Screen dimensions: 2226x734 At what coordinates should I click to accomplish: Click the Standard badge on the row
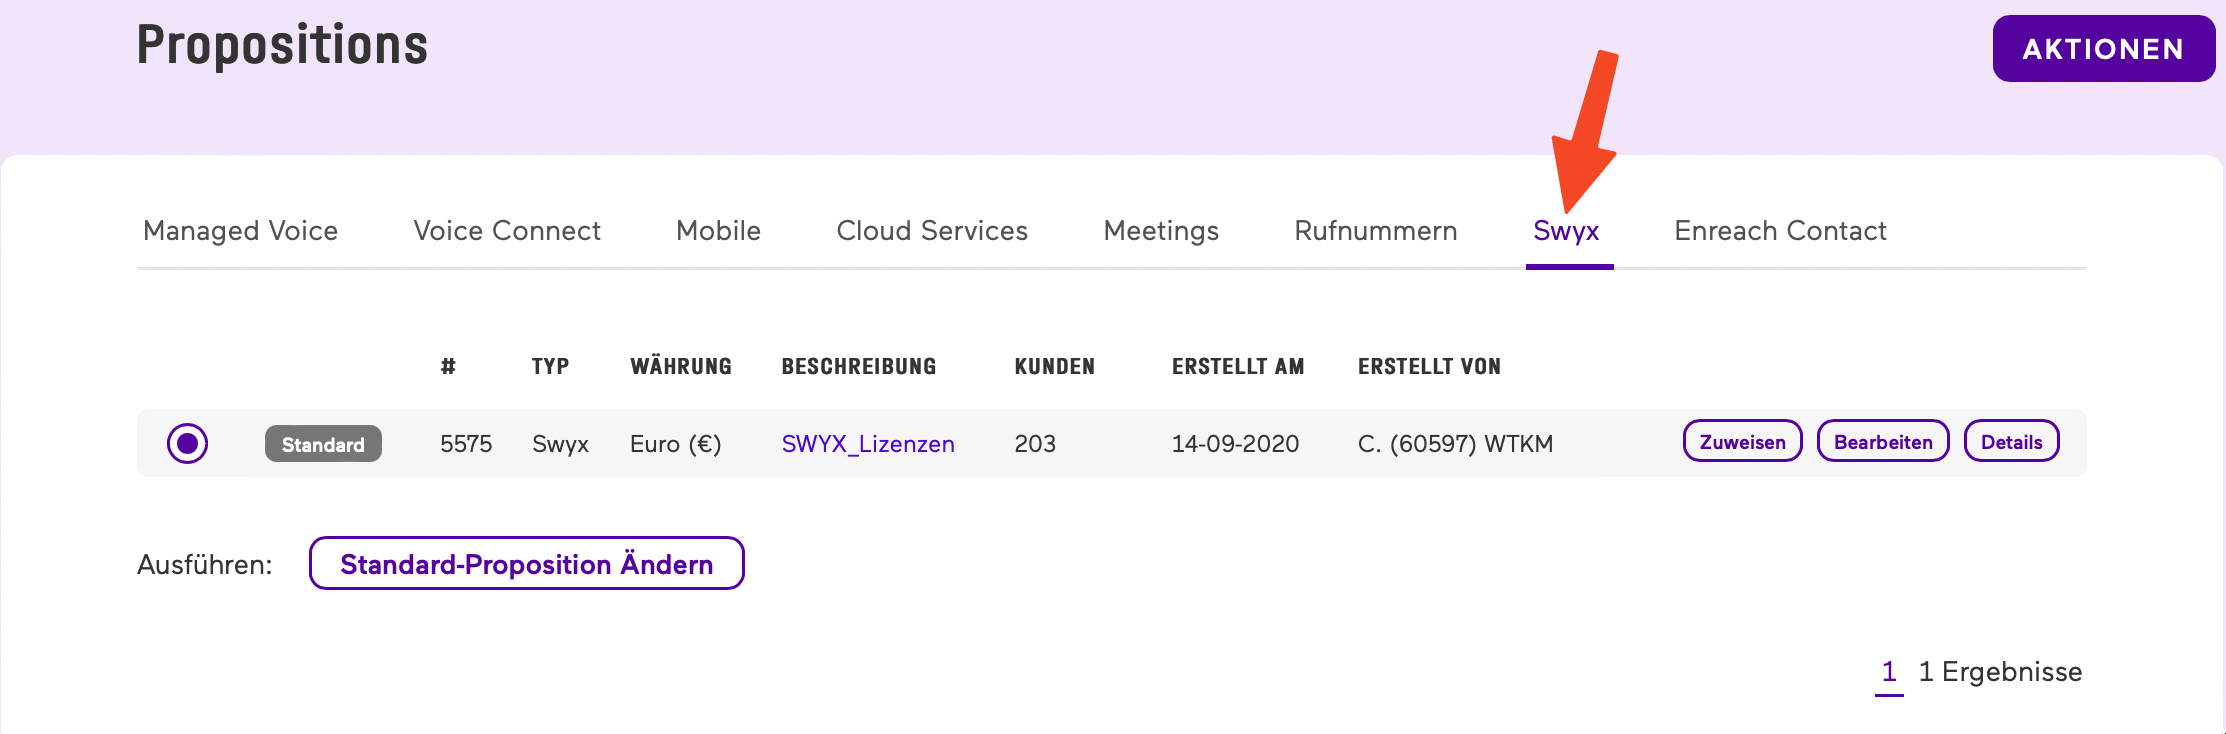323,444
